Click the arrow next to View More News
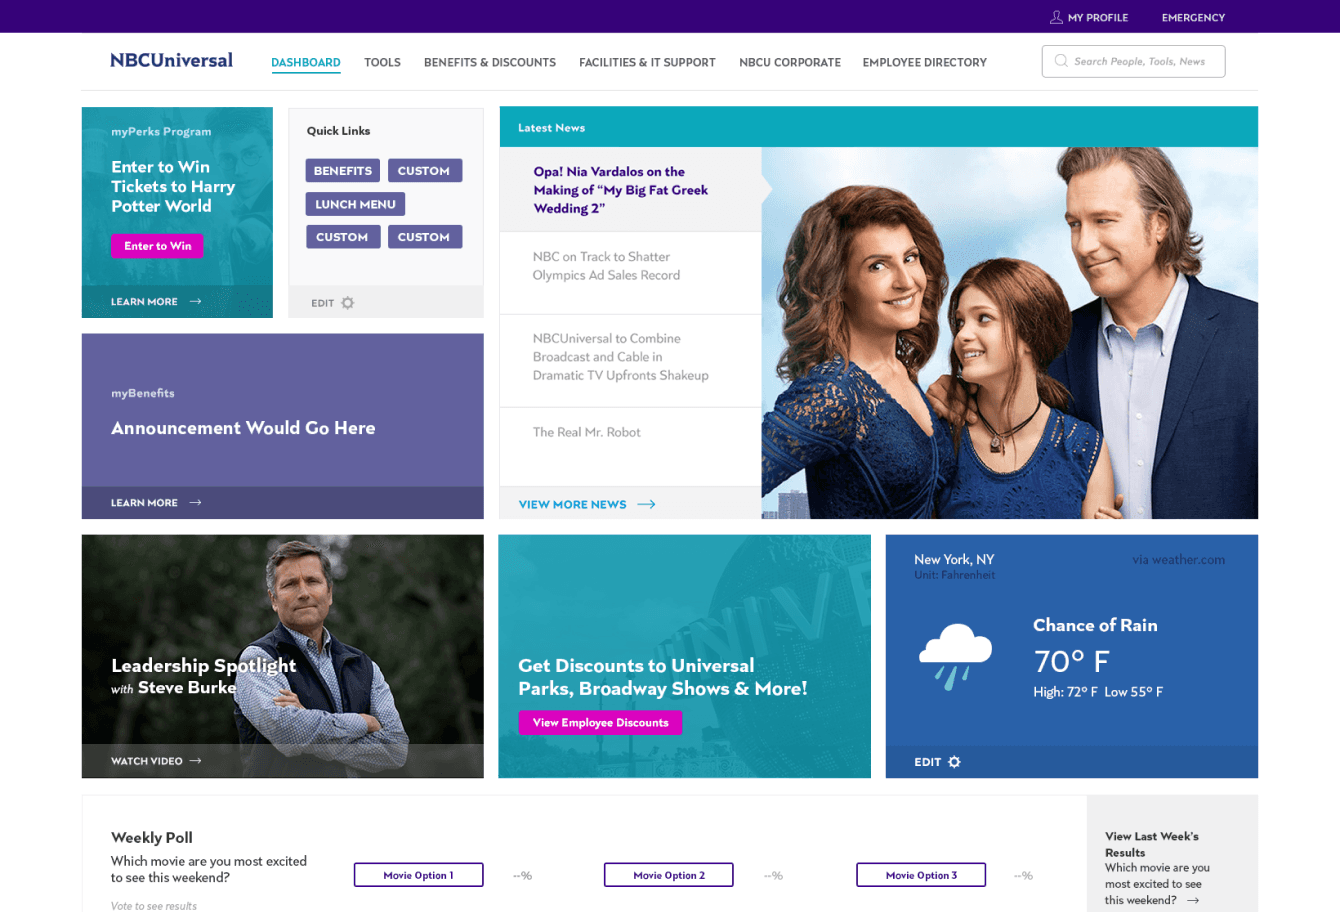Image resolution: width=1340 pixels, height=912 pixels. pos(646,504)
